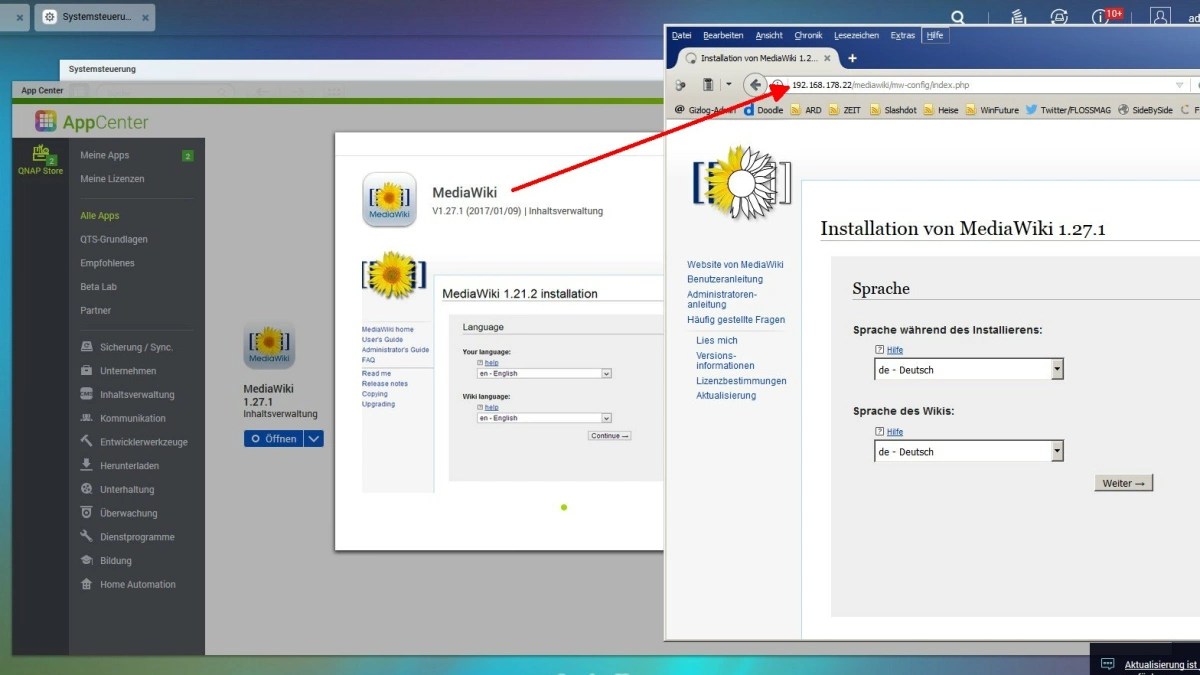Click the QTS search magnifier icon

(x=958, y=17)
